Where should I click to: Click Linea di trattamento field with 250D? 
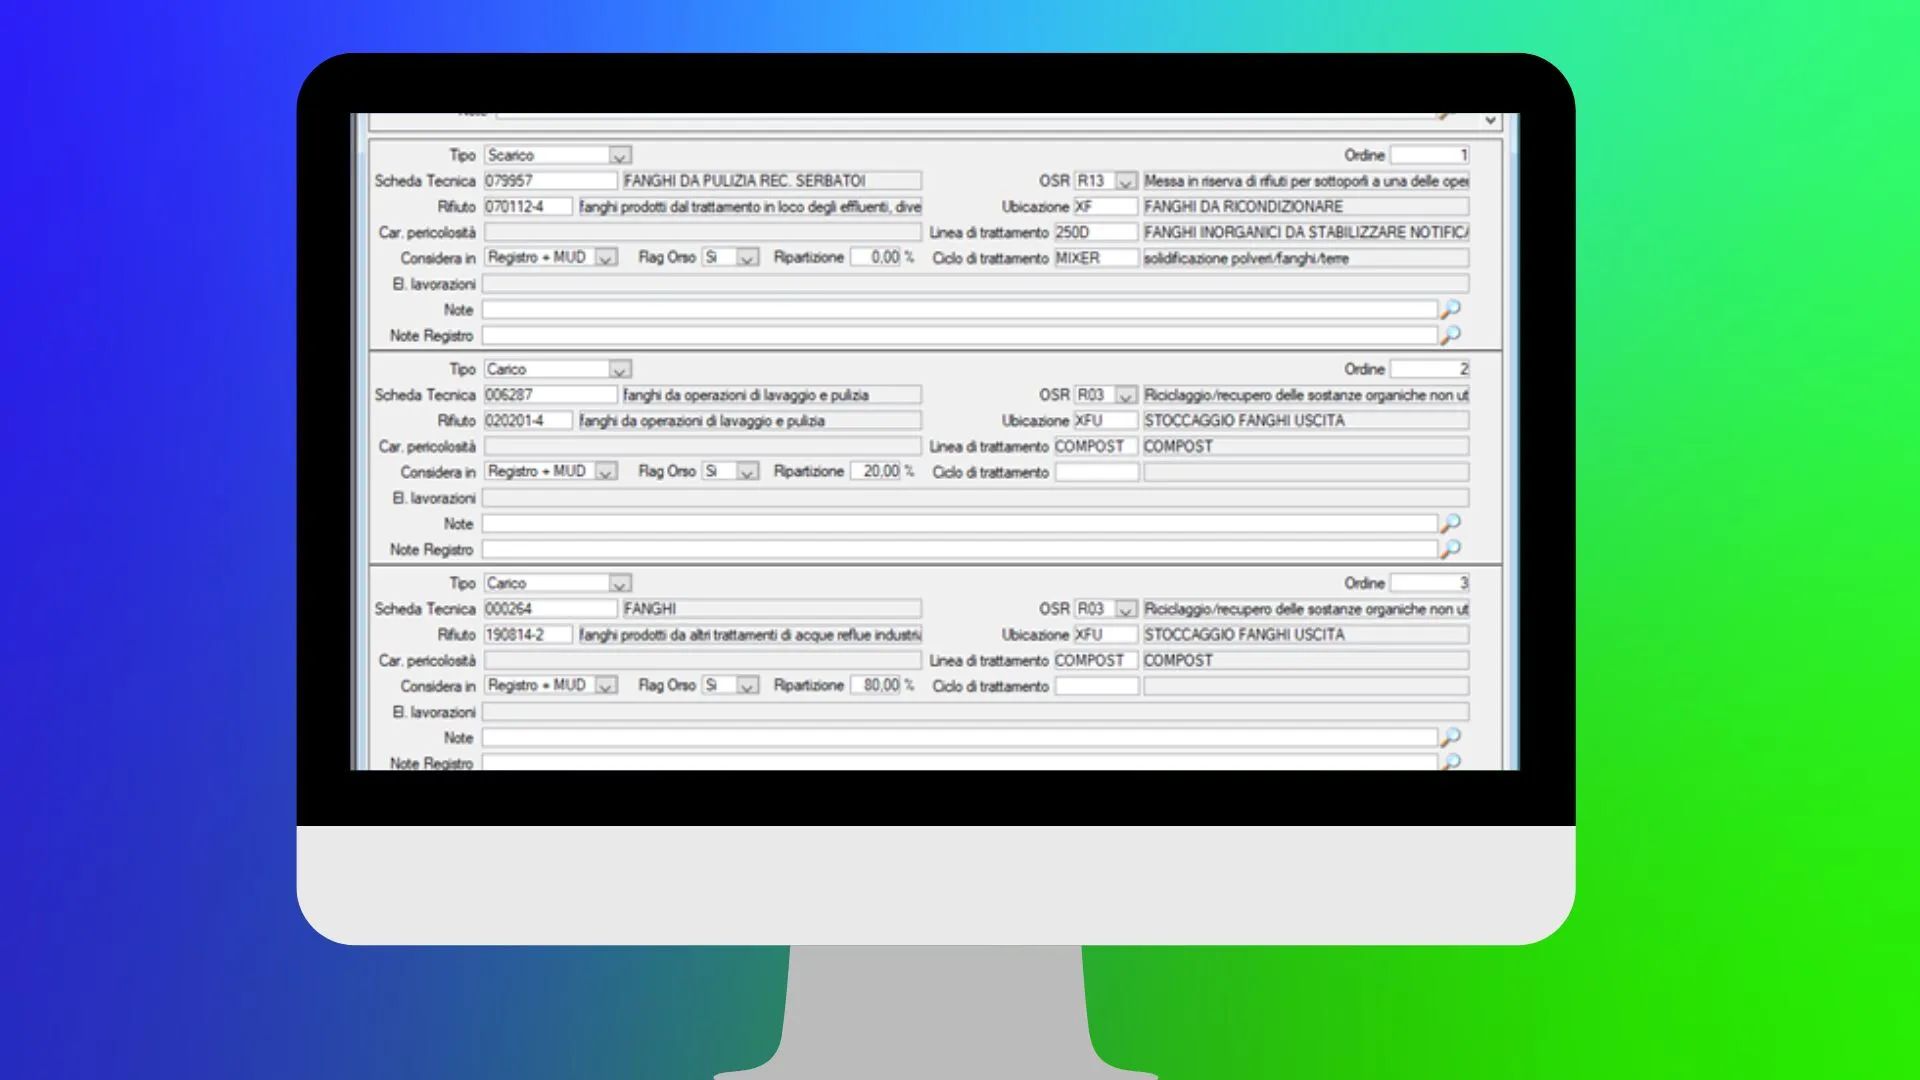click(x=1095, y=232)
